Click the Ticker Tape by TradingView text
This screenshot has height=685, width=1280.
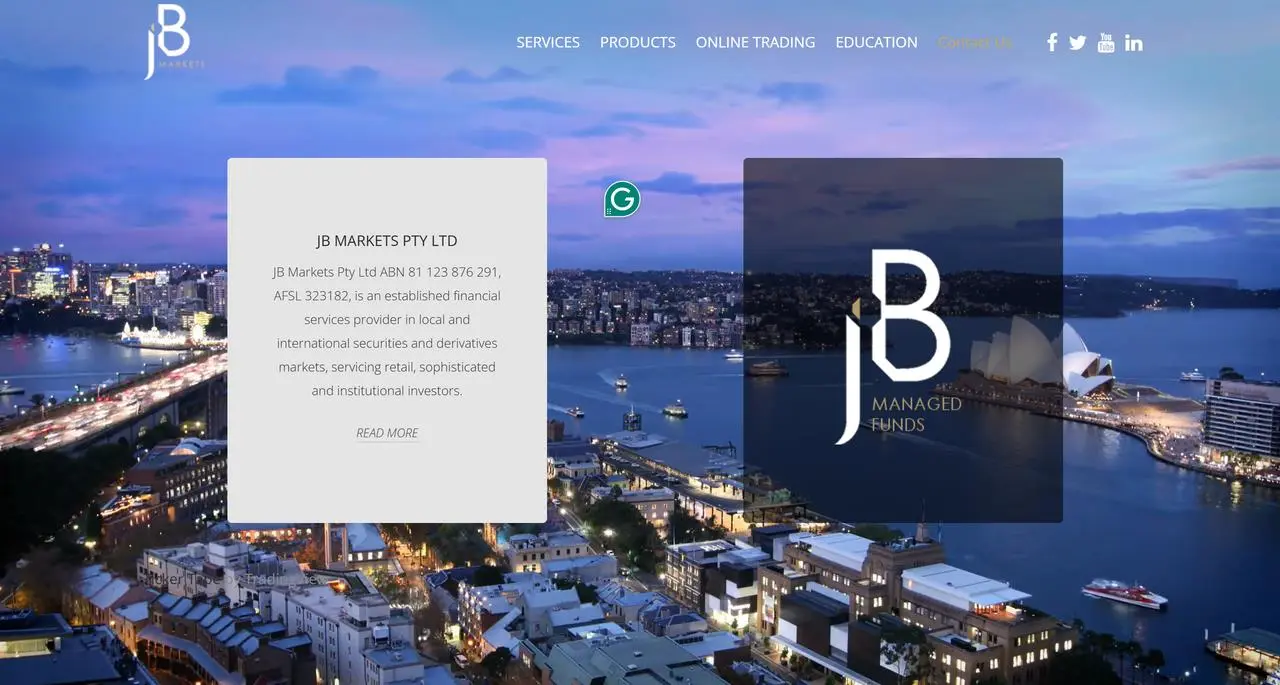[x=232, y=578]
